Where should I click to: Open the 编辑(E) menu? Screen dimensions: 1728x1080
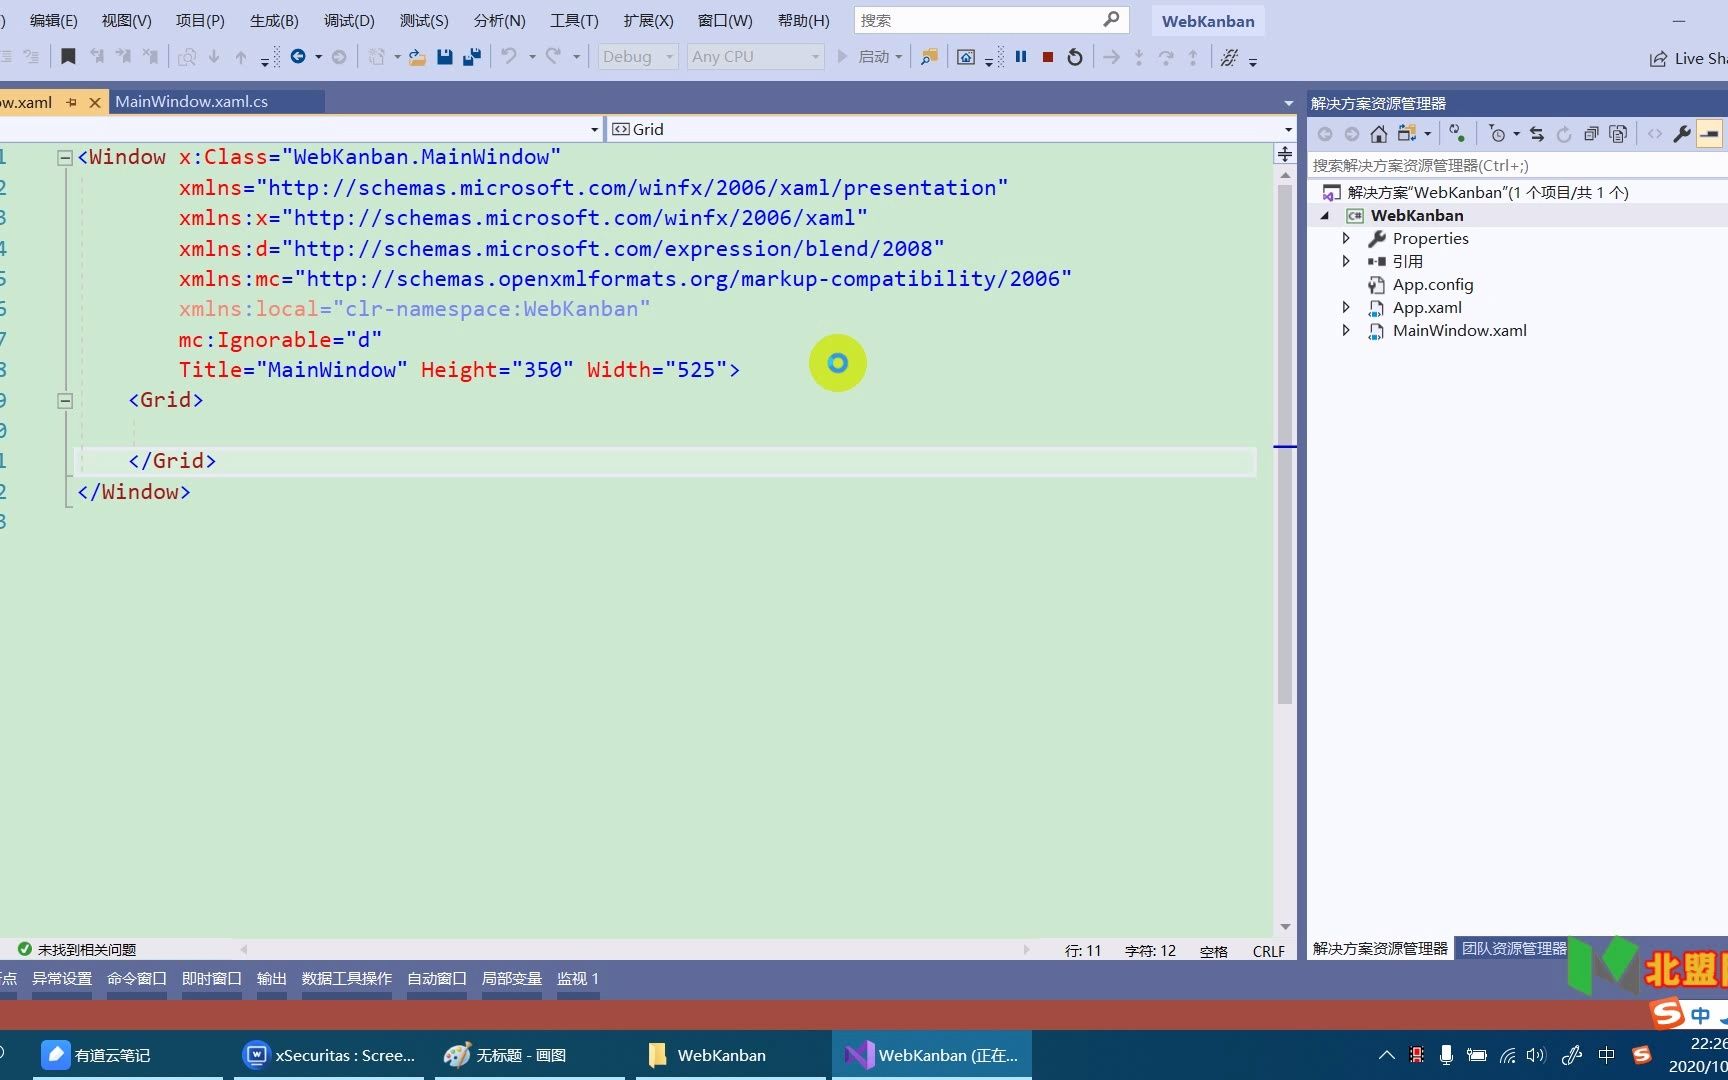click(x=54, y=20)
